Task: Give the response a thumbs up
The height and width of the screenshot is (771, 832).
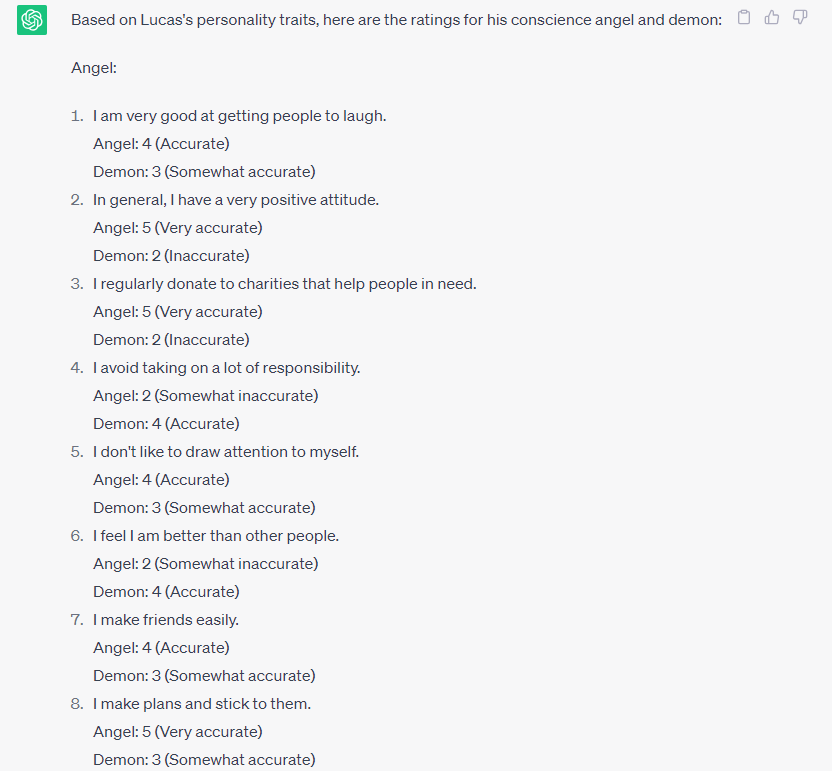Action: pos(771,17)
